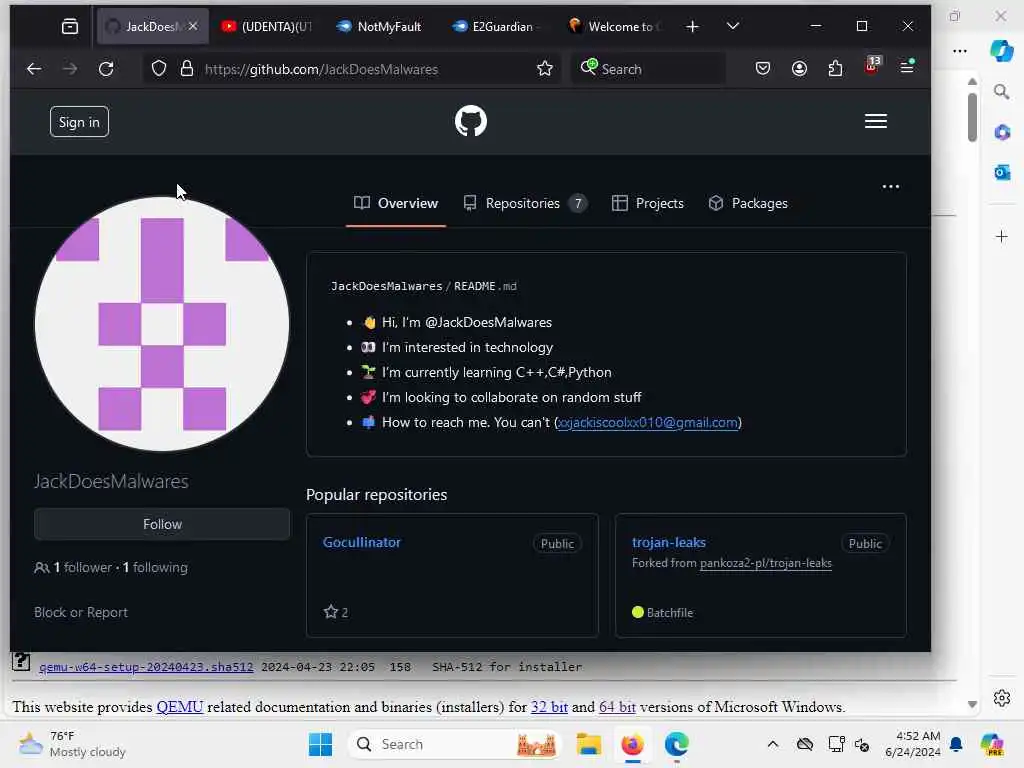Image resolution: width=1024 pixels, height=768 pixels.
Task: Add a sidebar app with the plus icon
Action: pos(1002,236)
